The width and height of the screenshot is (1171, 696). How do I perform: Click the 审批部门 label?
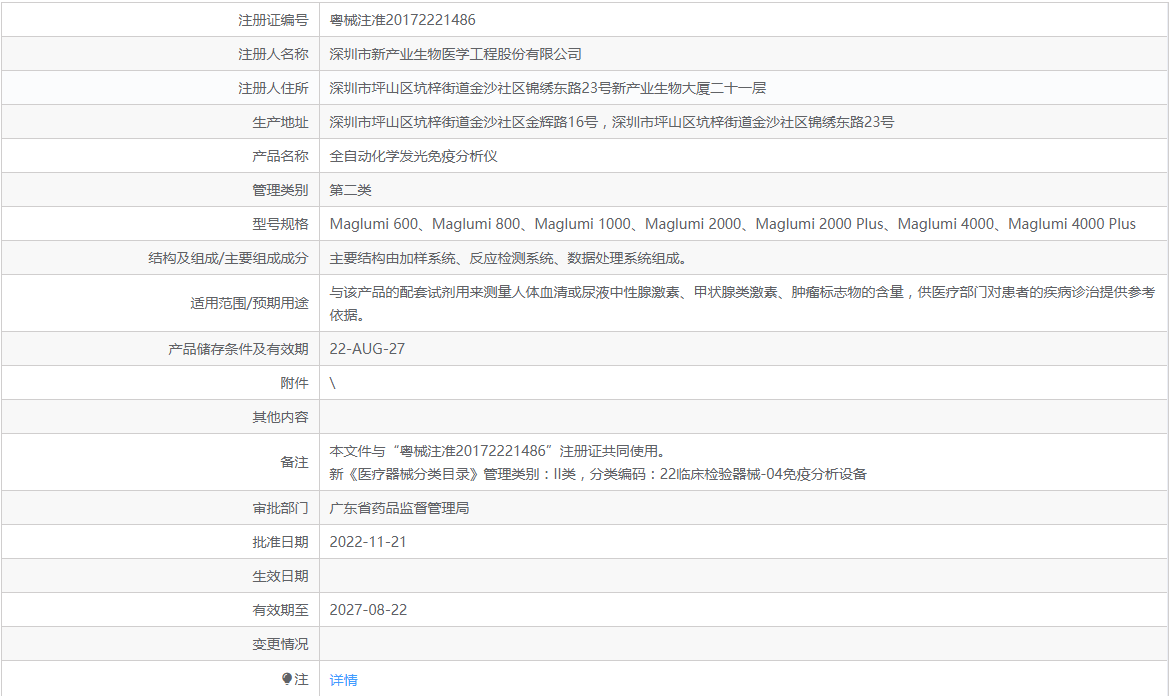point(280,508)
